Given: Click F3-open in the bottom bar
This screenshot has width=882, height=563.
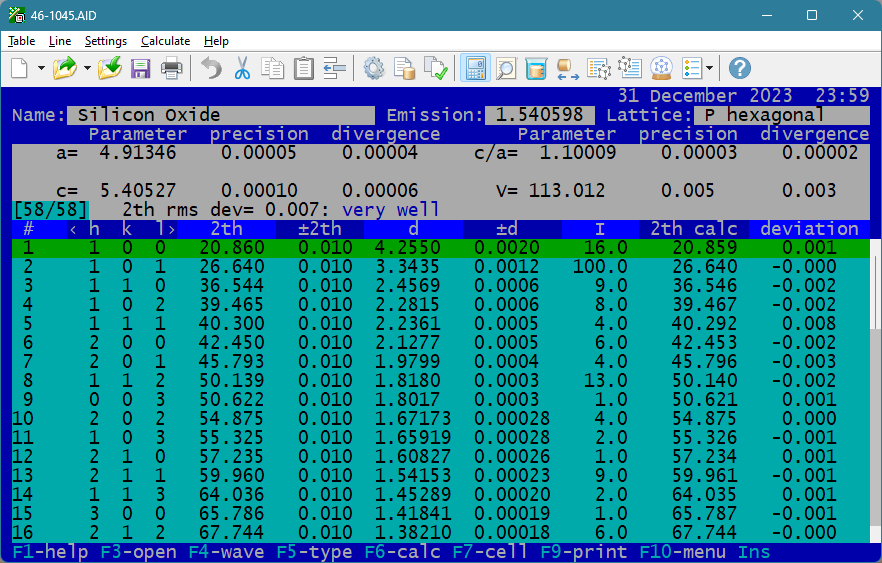Looking at the screenshot, I should tap(138, 552).
